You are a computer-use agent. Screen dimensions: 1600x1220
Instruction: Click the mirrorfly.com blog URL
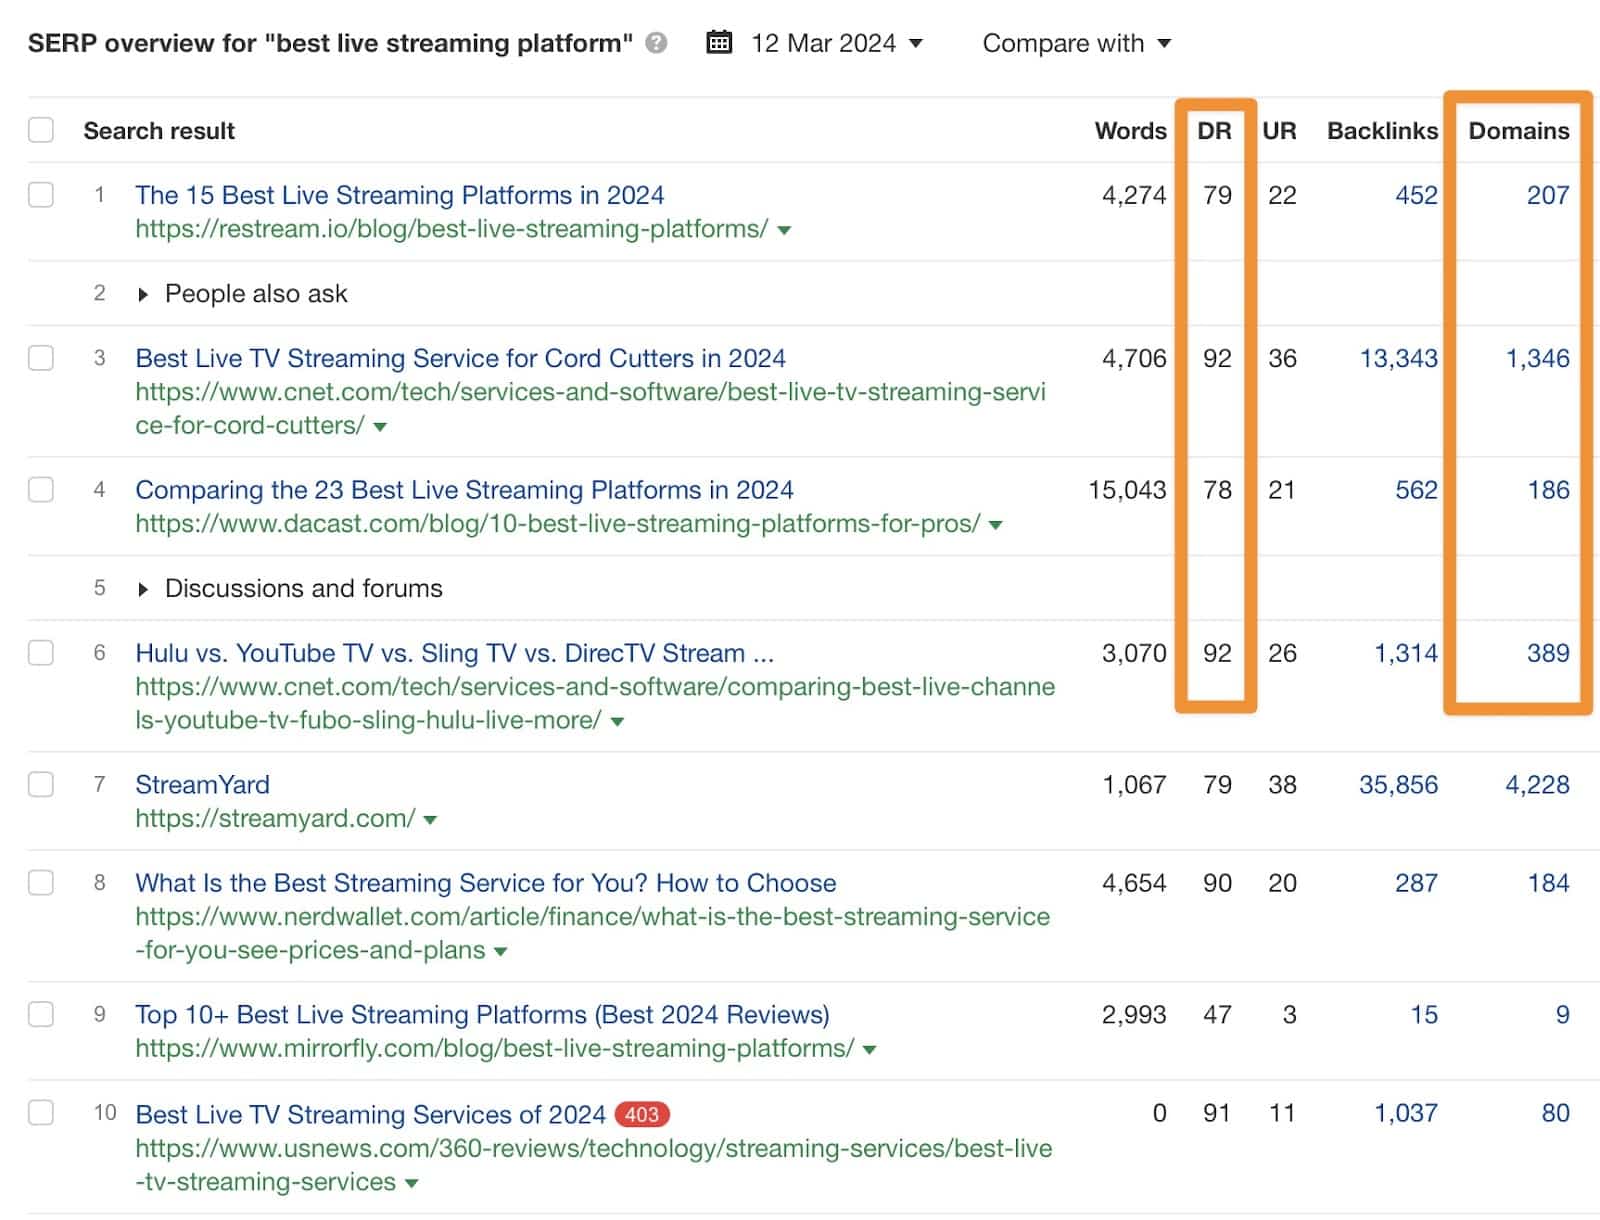click(494, 1049)
